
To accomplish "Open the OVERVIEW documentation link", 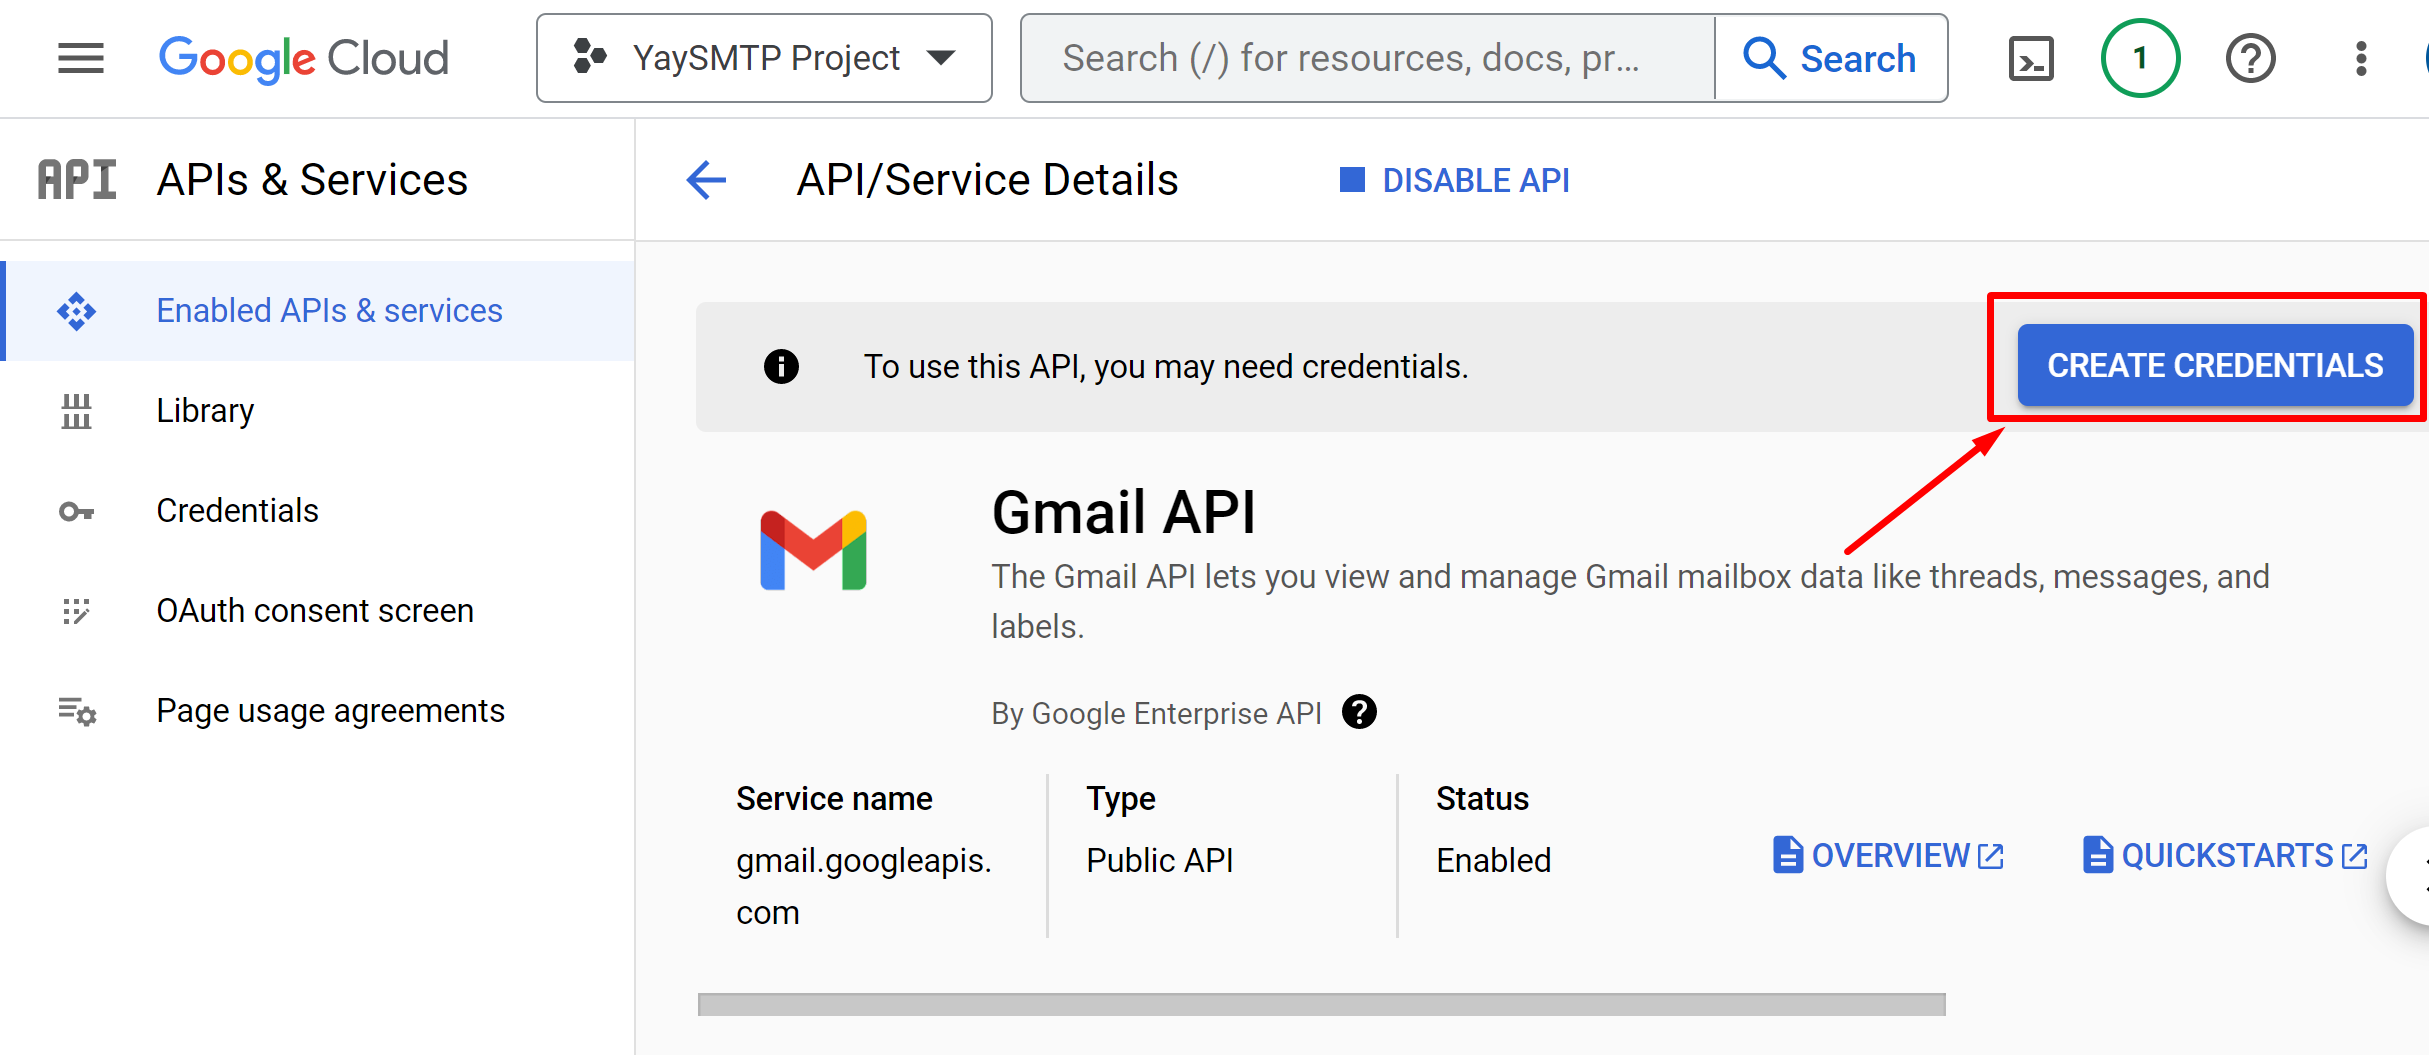I will pyautogui.click(x=1888, y=856).
